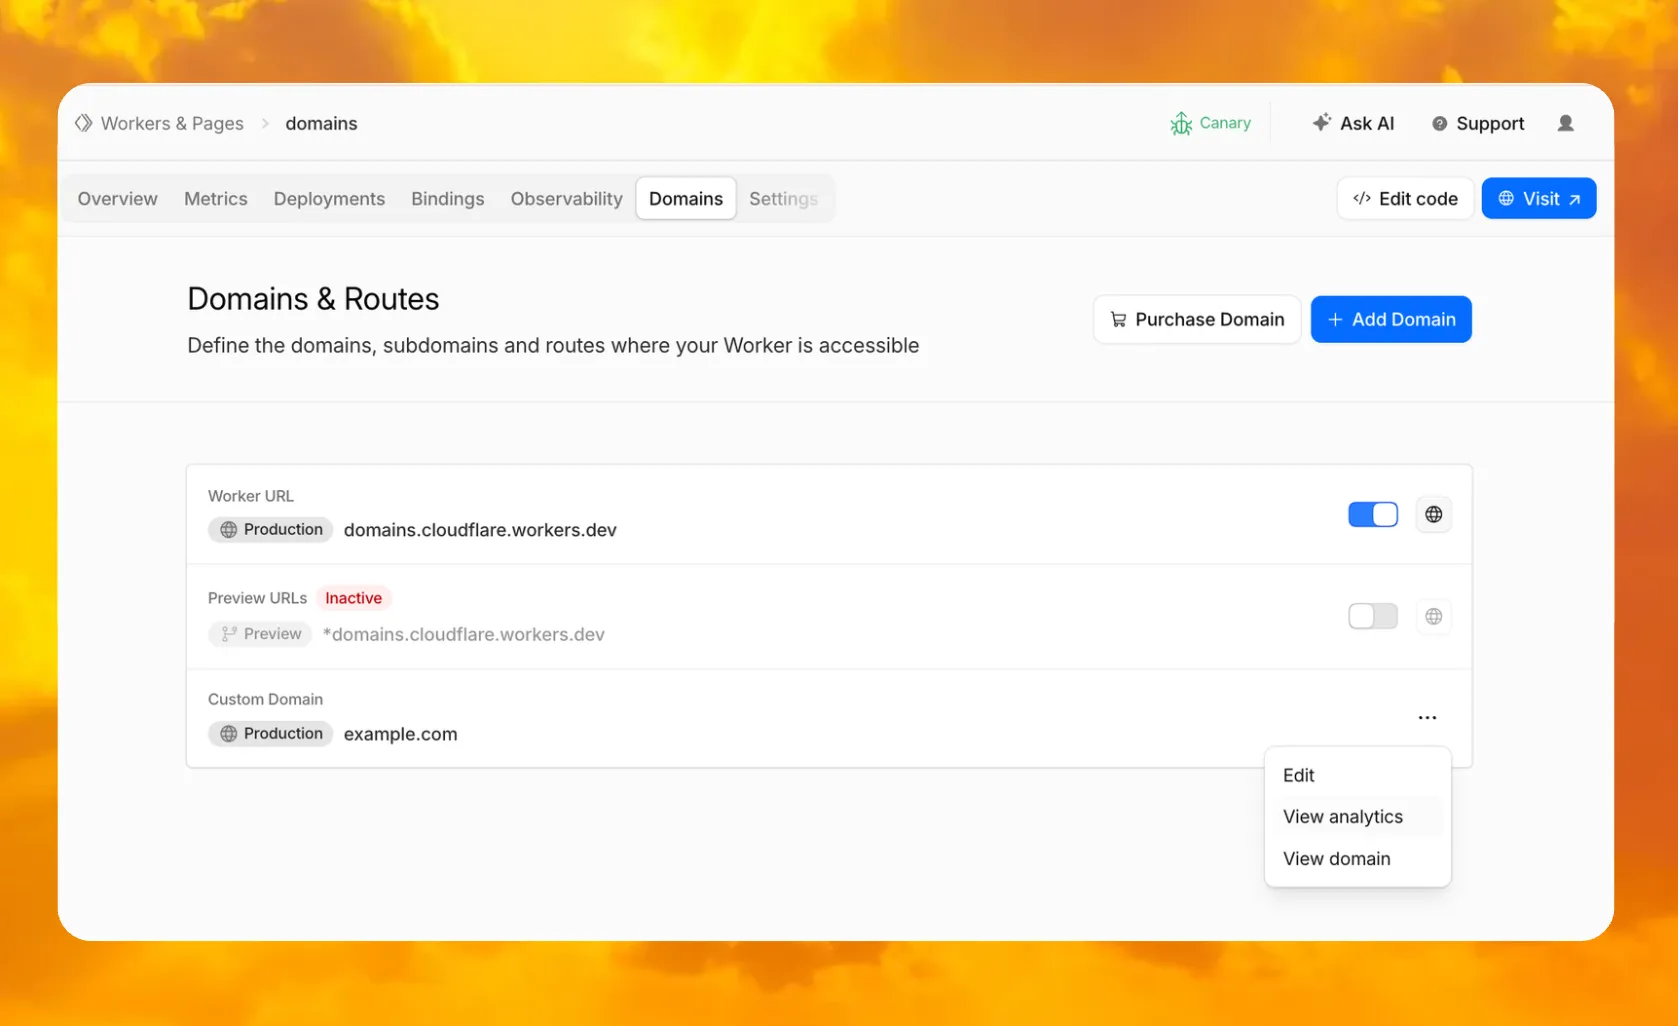1678x1026 pixels.
Task: Click the Edit code button
Action: [x=1405, y=198]
